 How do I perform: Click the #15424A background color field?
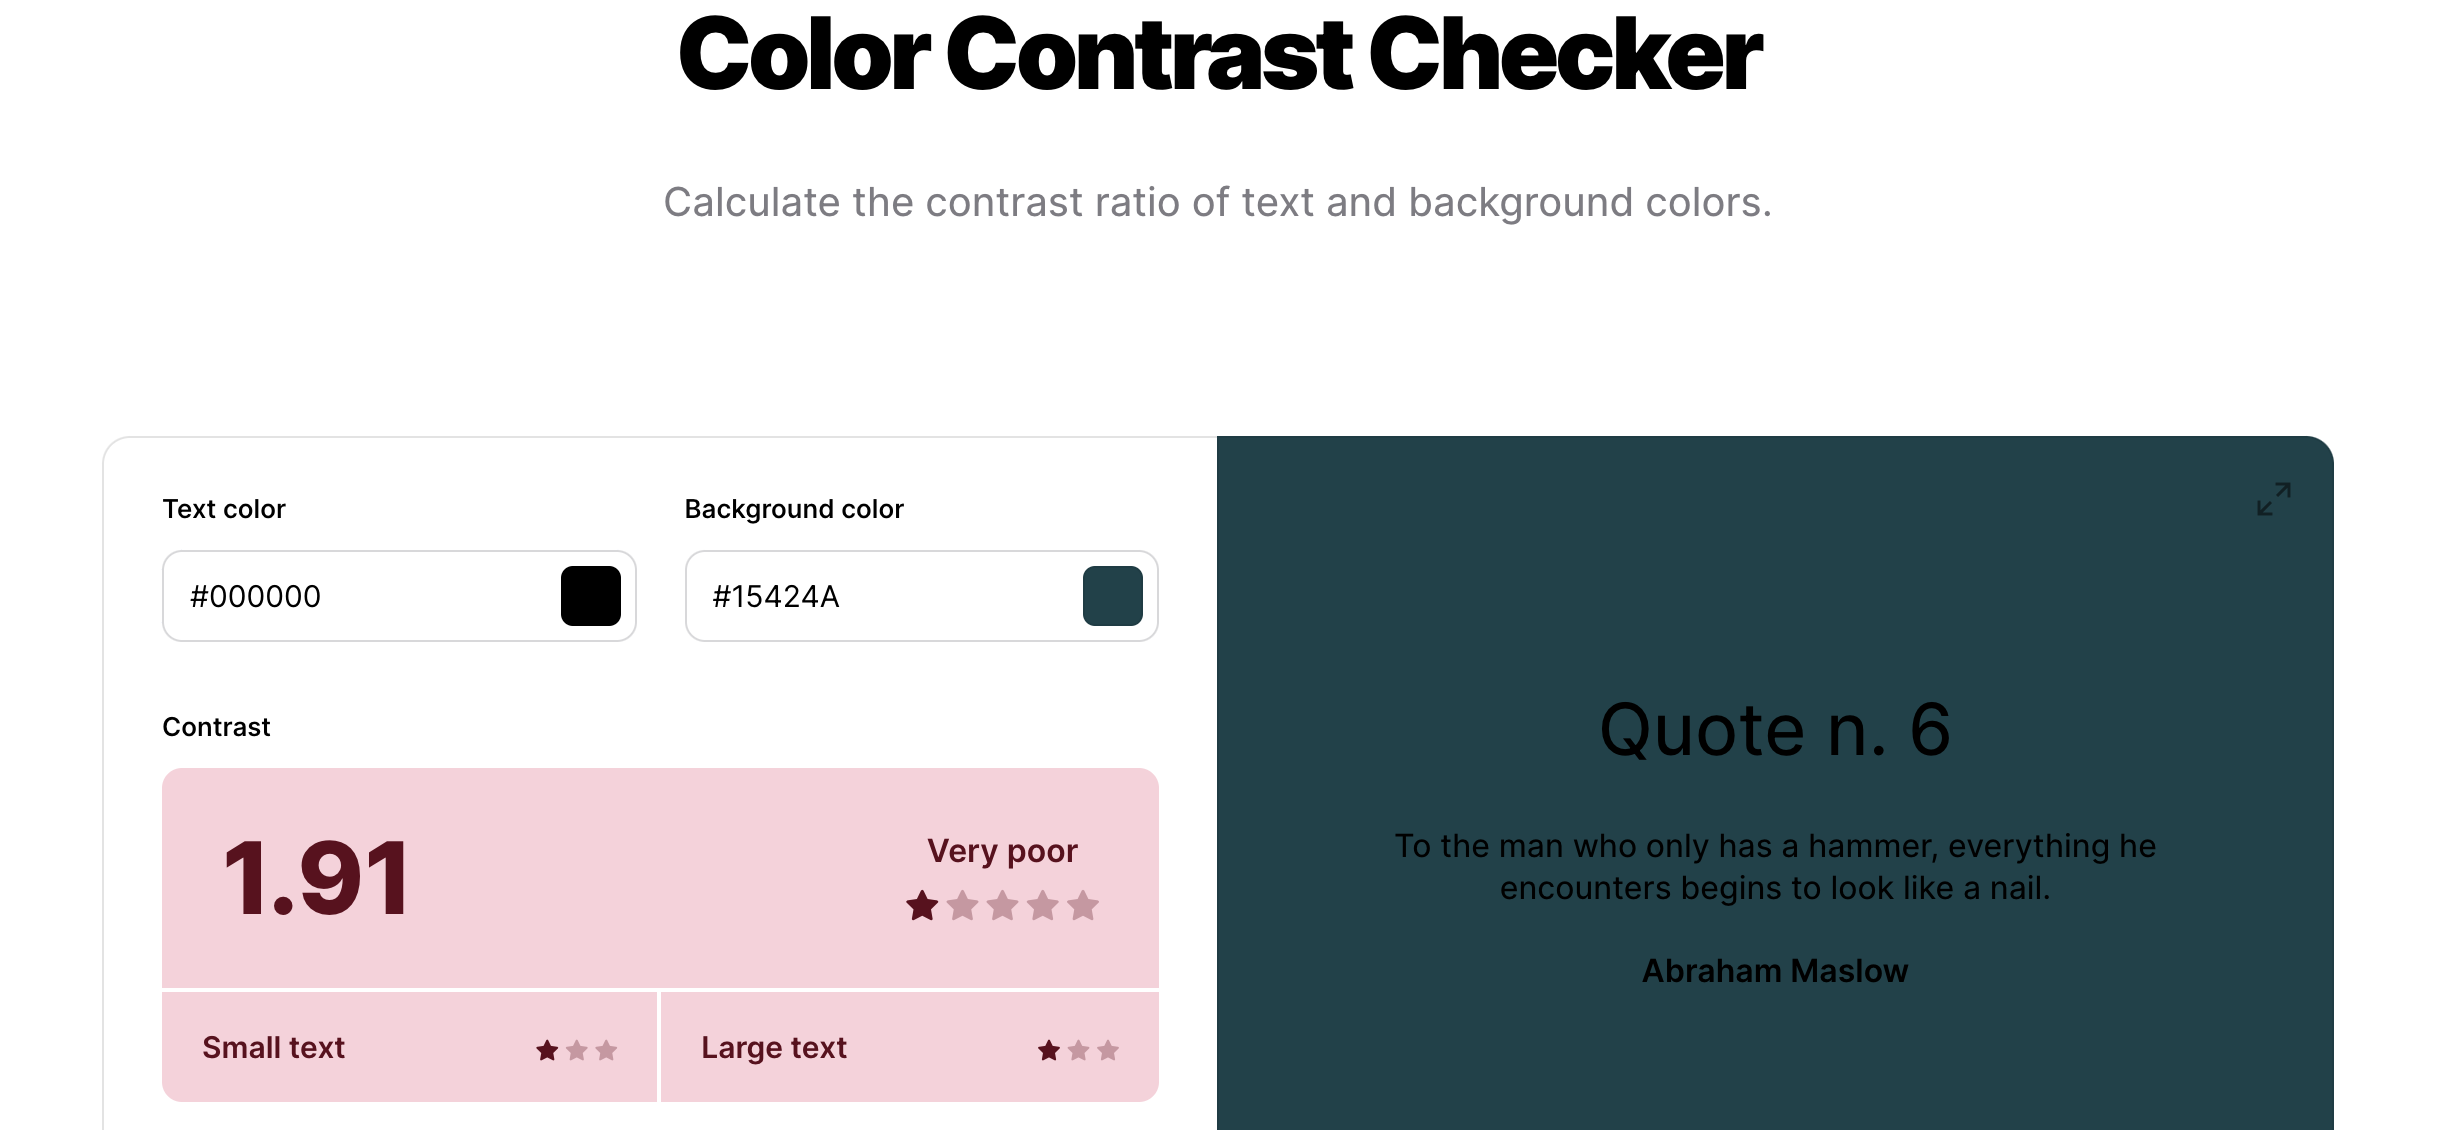921,596
